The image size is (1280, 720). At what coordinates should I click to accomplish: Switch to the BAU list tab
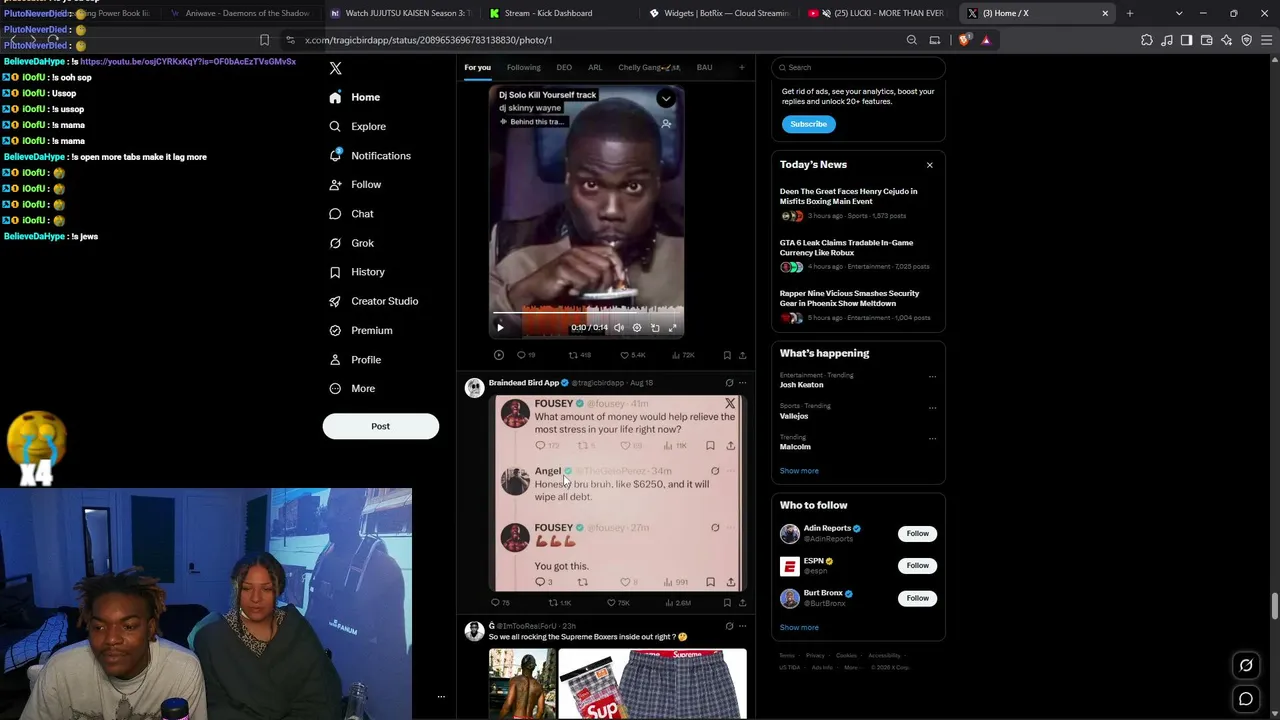click(x=704, y=68)
